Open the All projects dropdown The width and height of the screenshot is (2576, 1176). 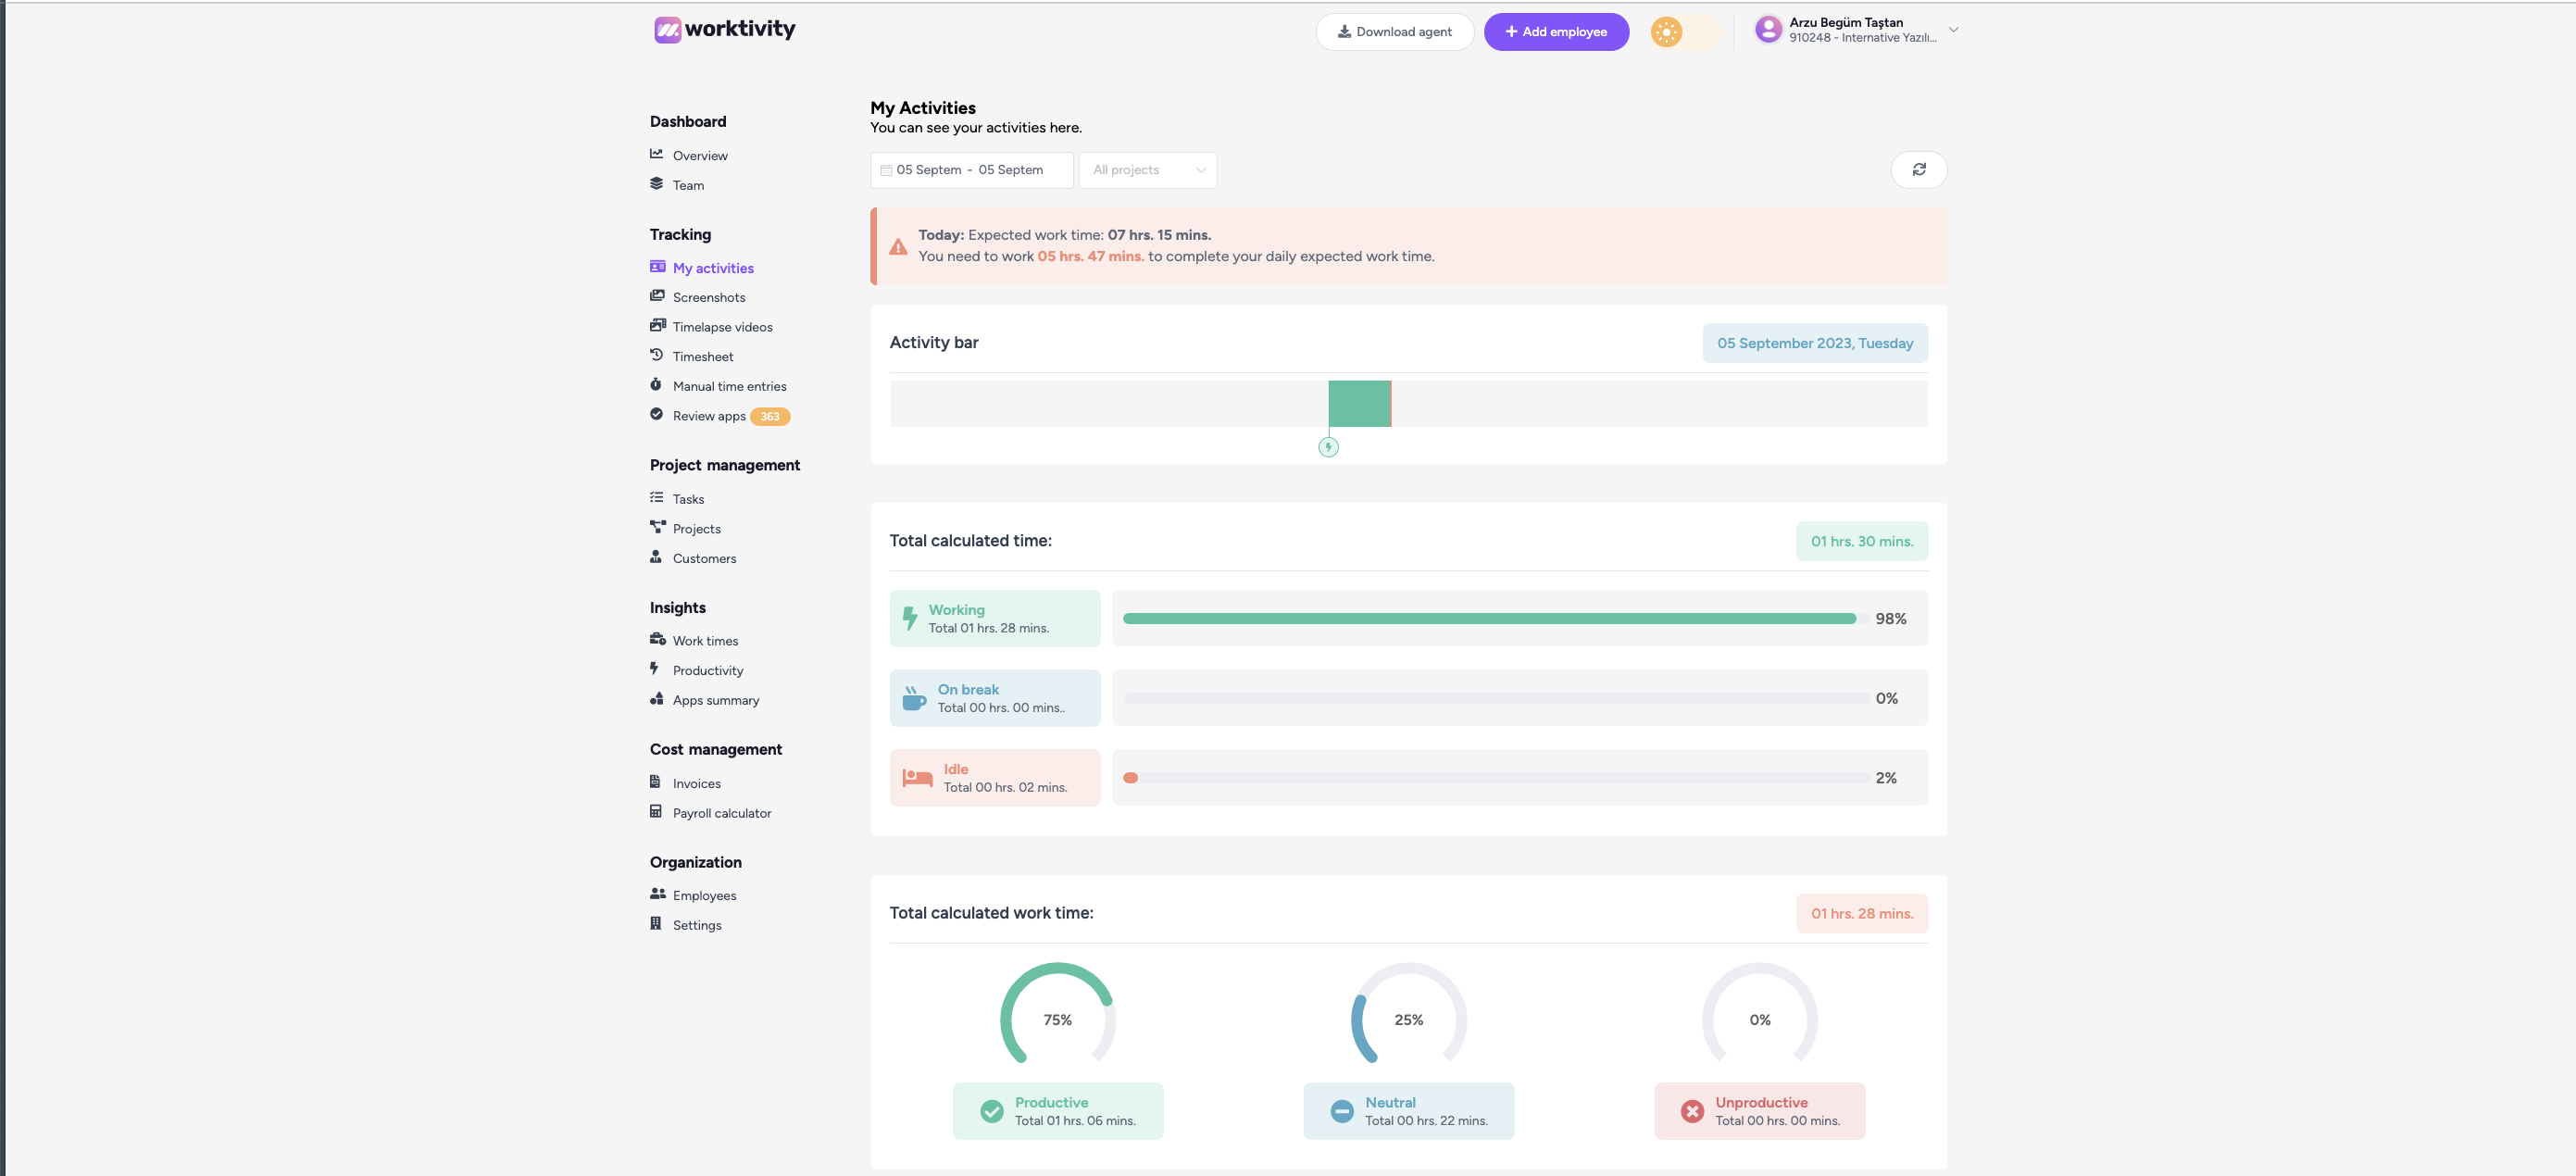(1147, 170)
